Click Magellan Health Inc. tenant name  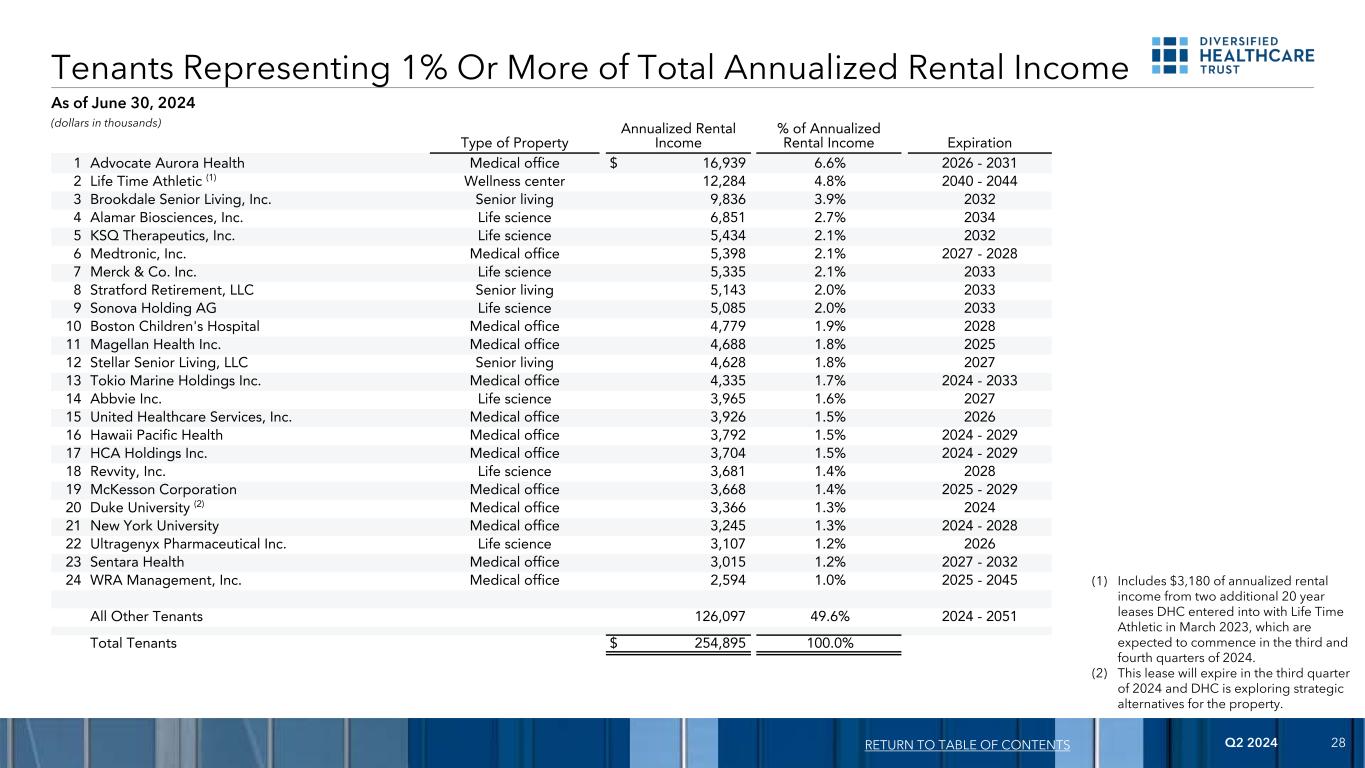154,344
